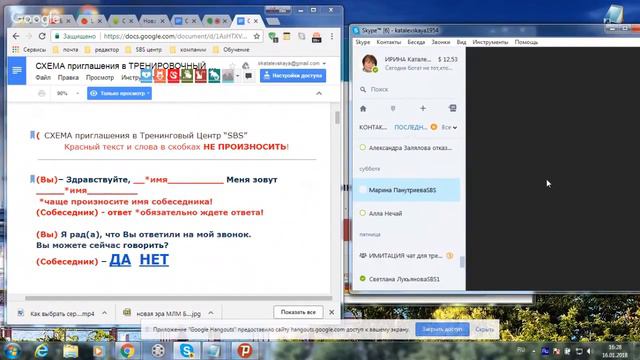Open Skype home icon

(363, 109)
